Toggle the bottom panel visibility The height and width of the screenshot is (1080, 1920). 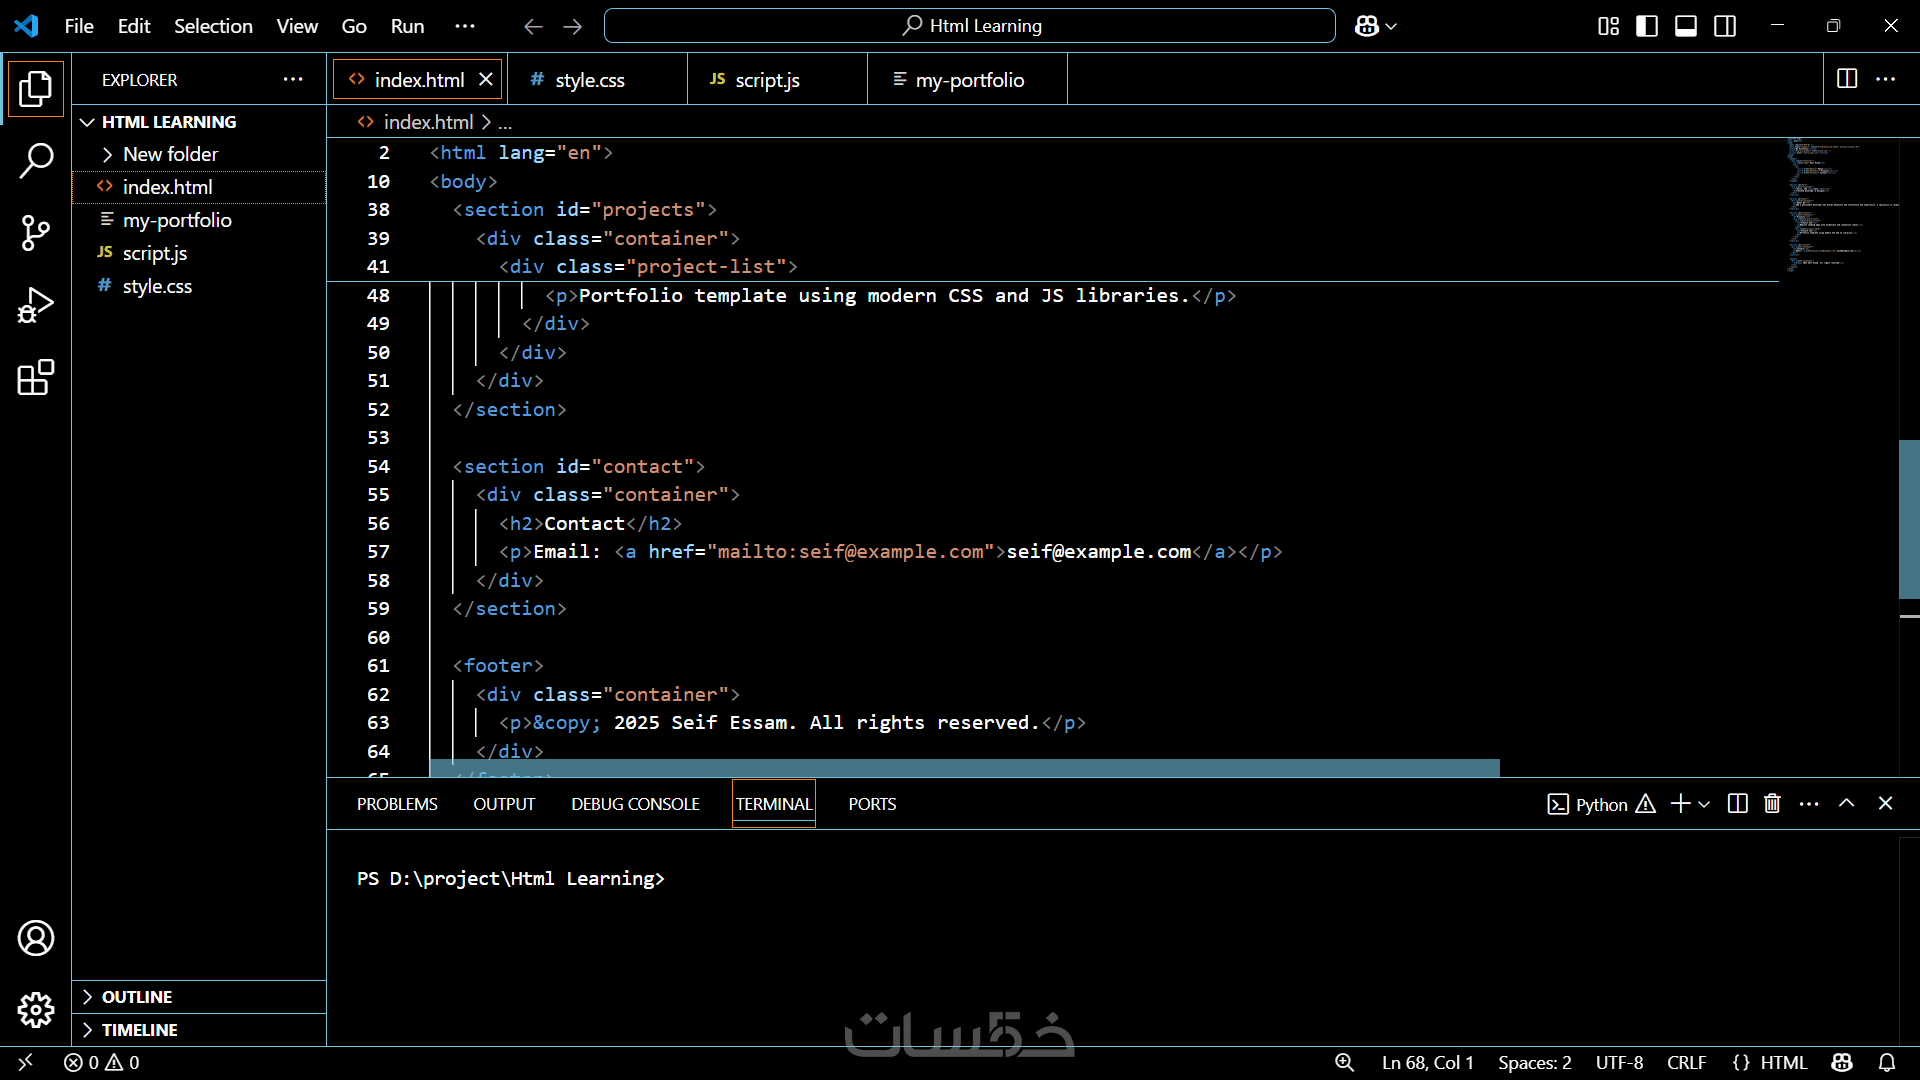(x=1686, y=26)
